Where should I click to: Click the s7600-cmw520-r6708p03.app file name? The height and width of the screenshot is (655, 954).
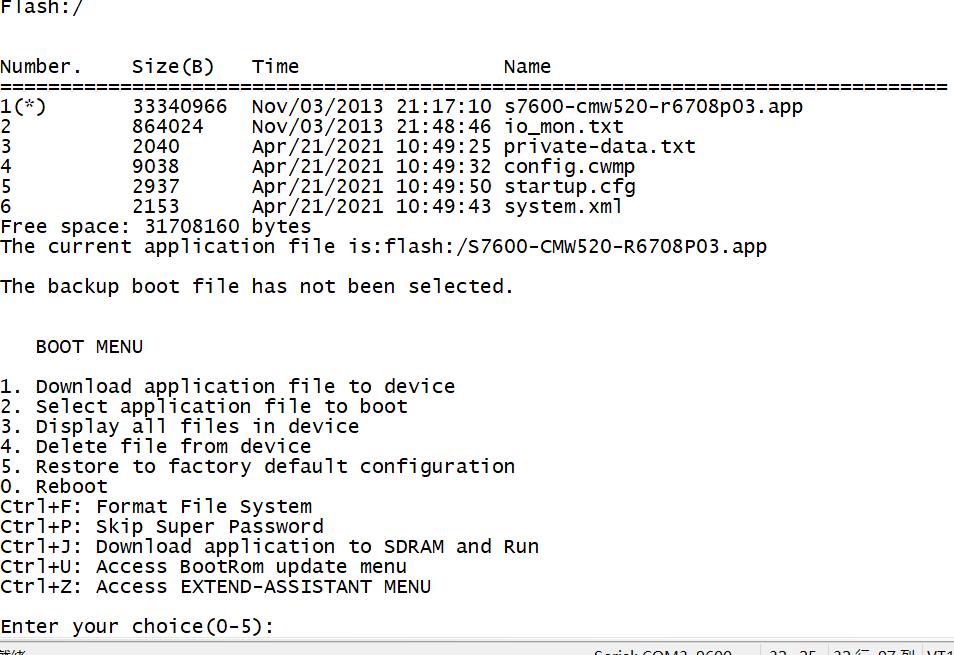(653, 107)
